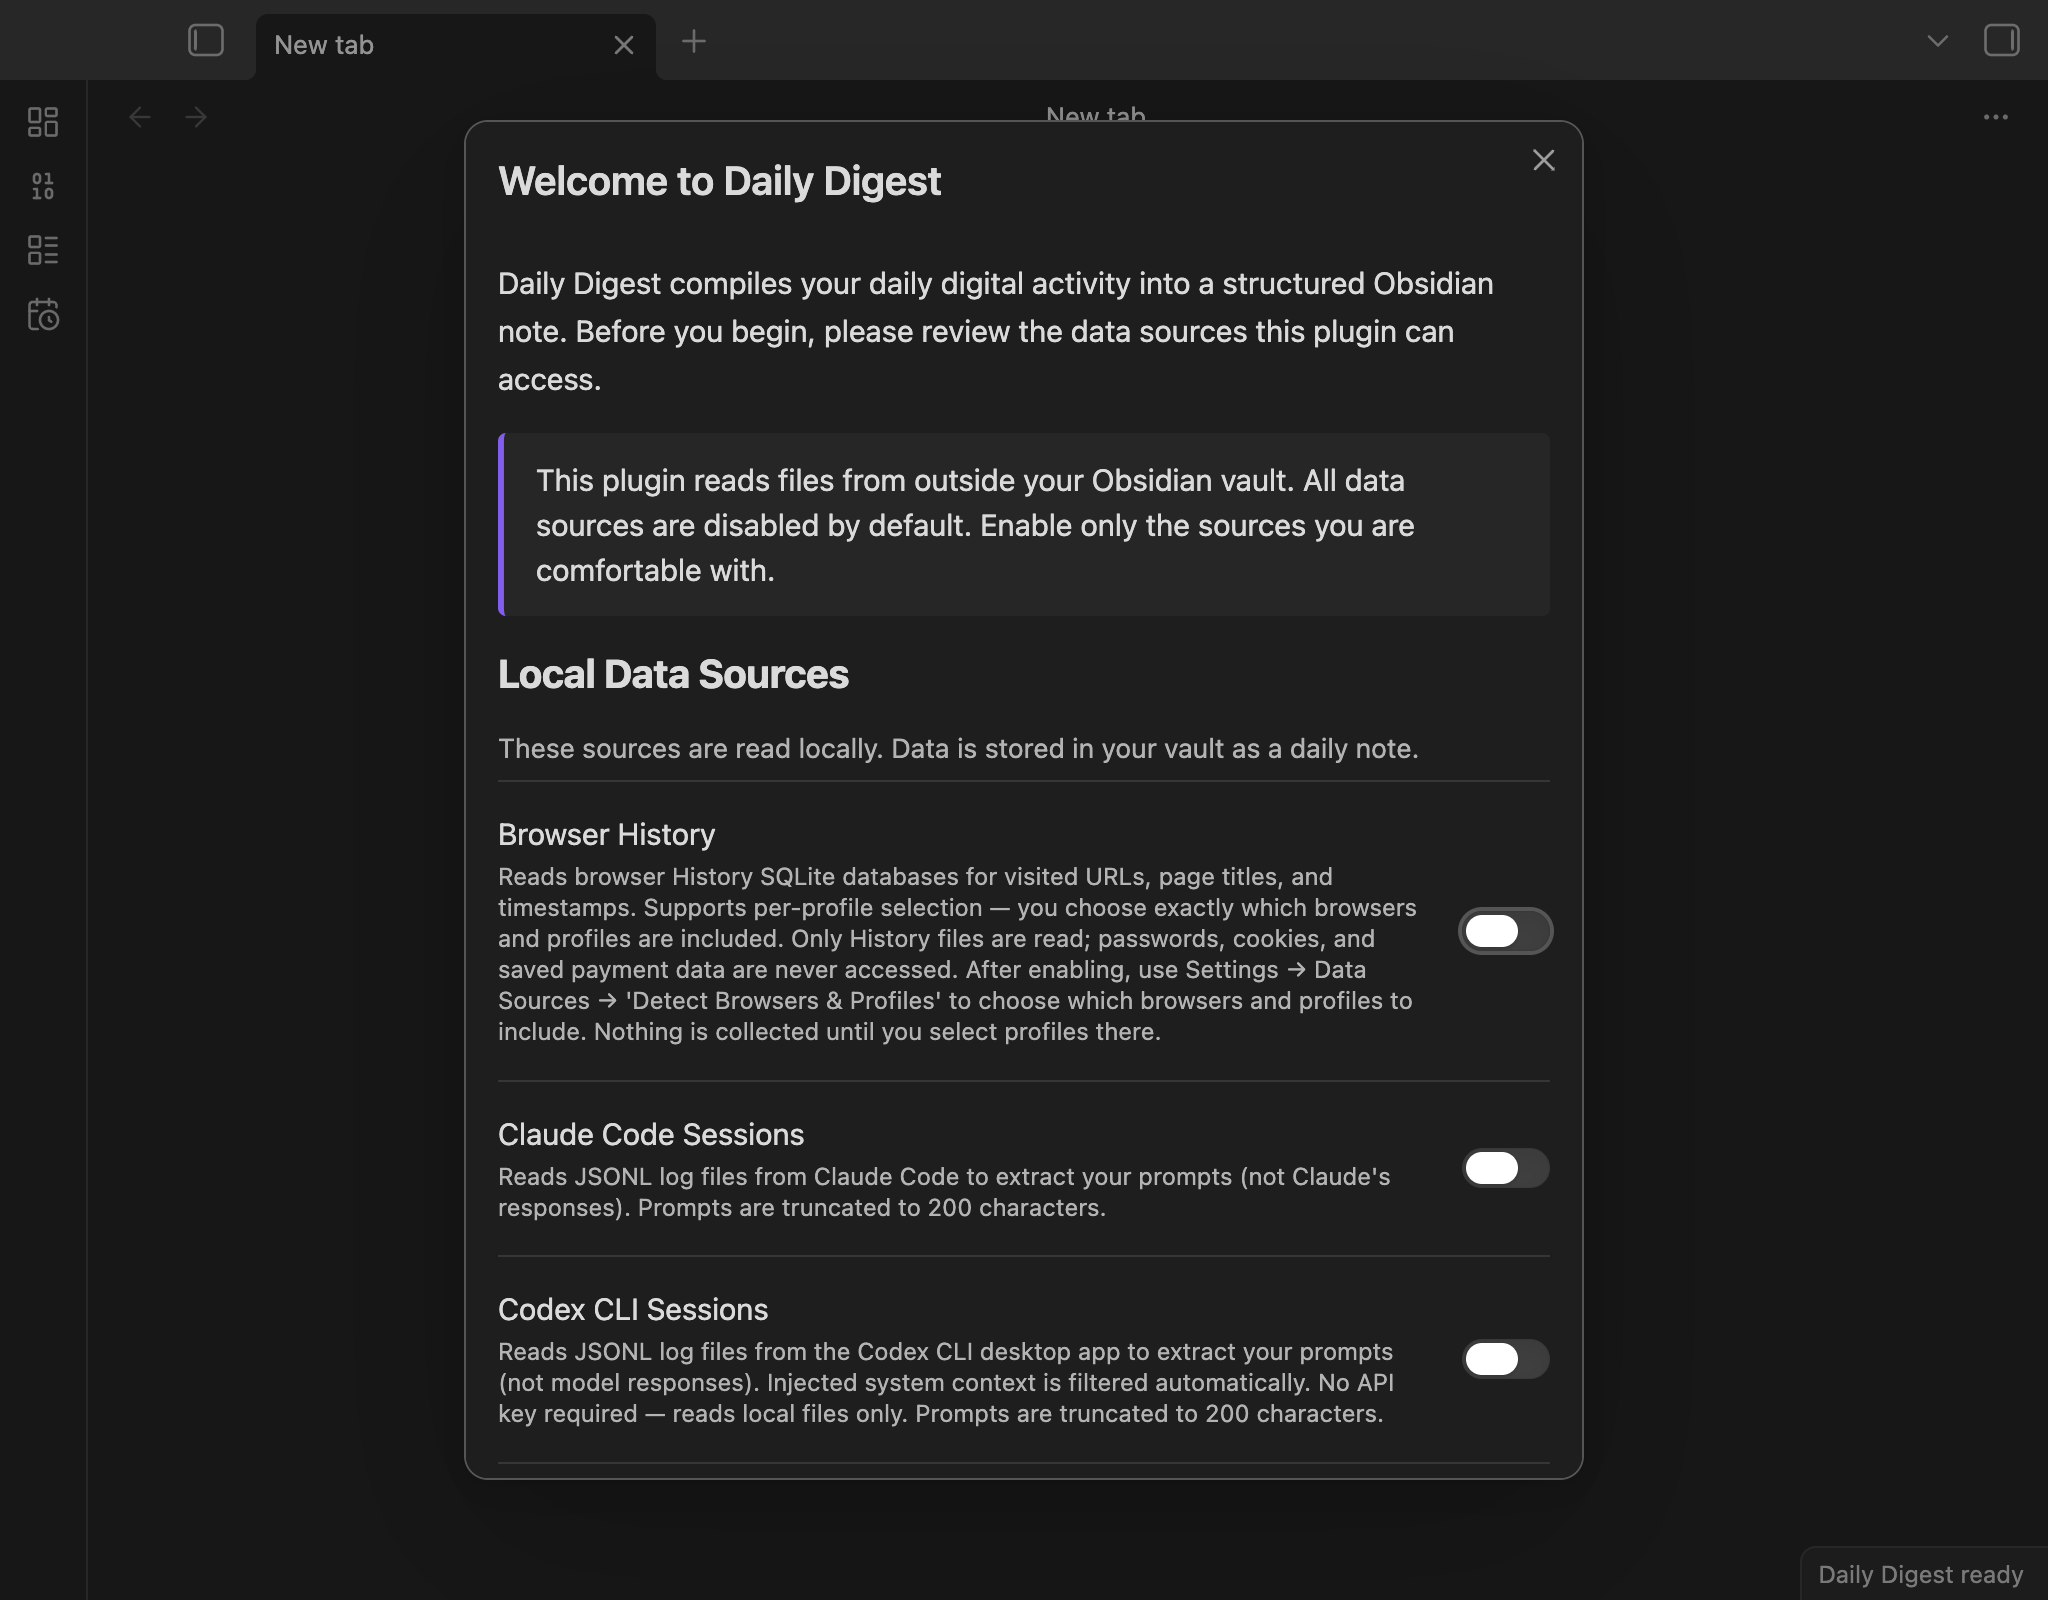Toggle the right sidebar panel icon
2048x1600 pixels.
coord(2001,40)
